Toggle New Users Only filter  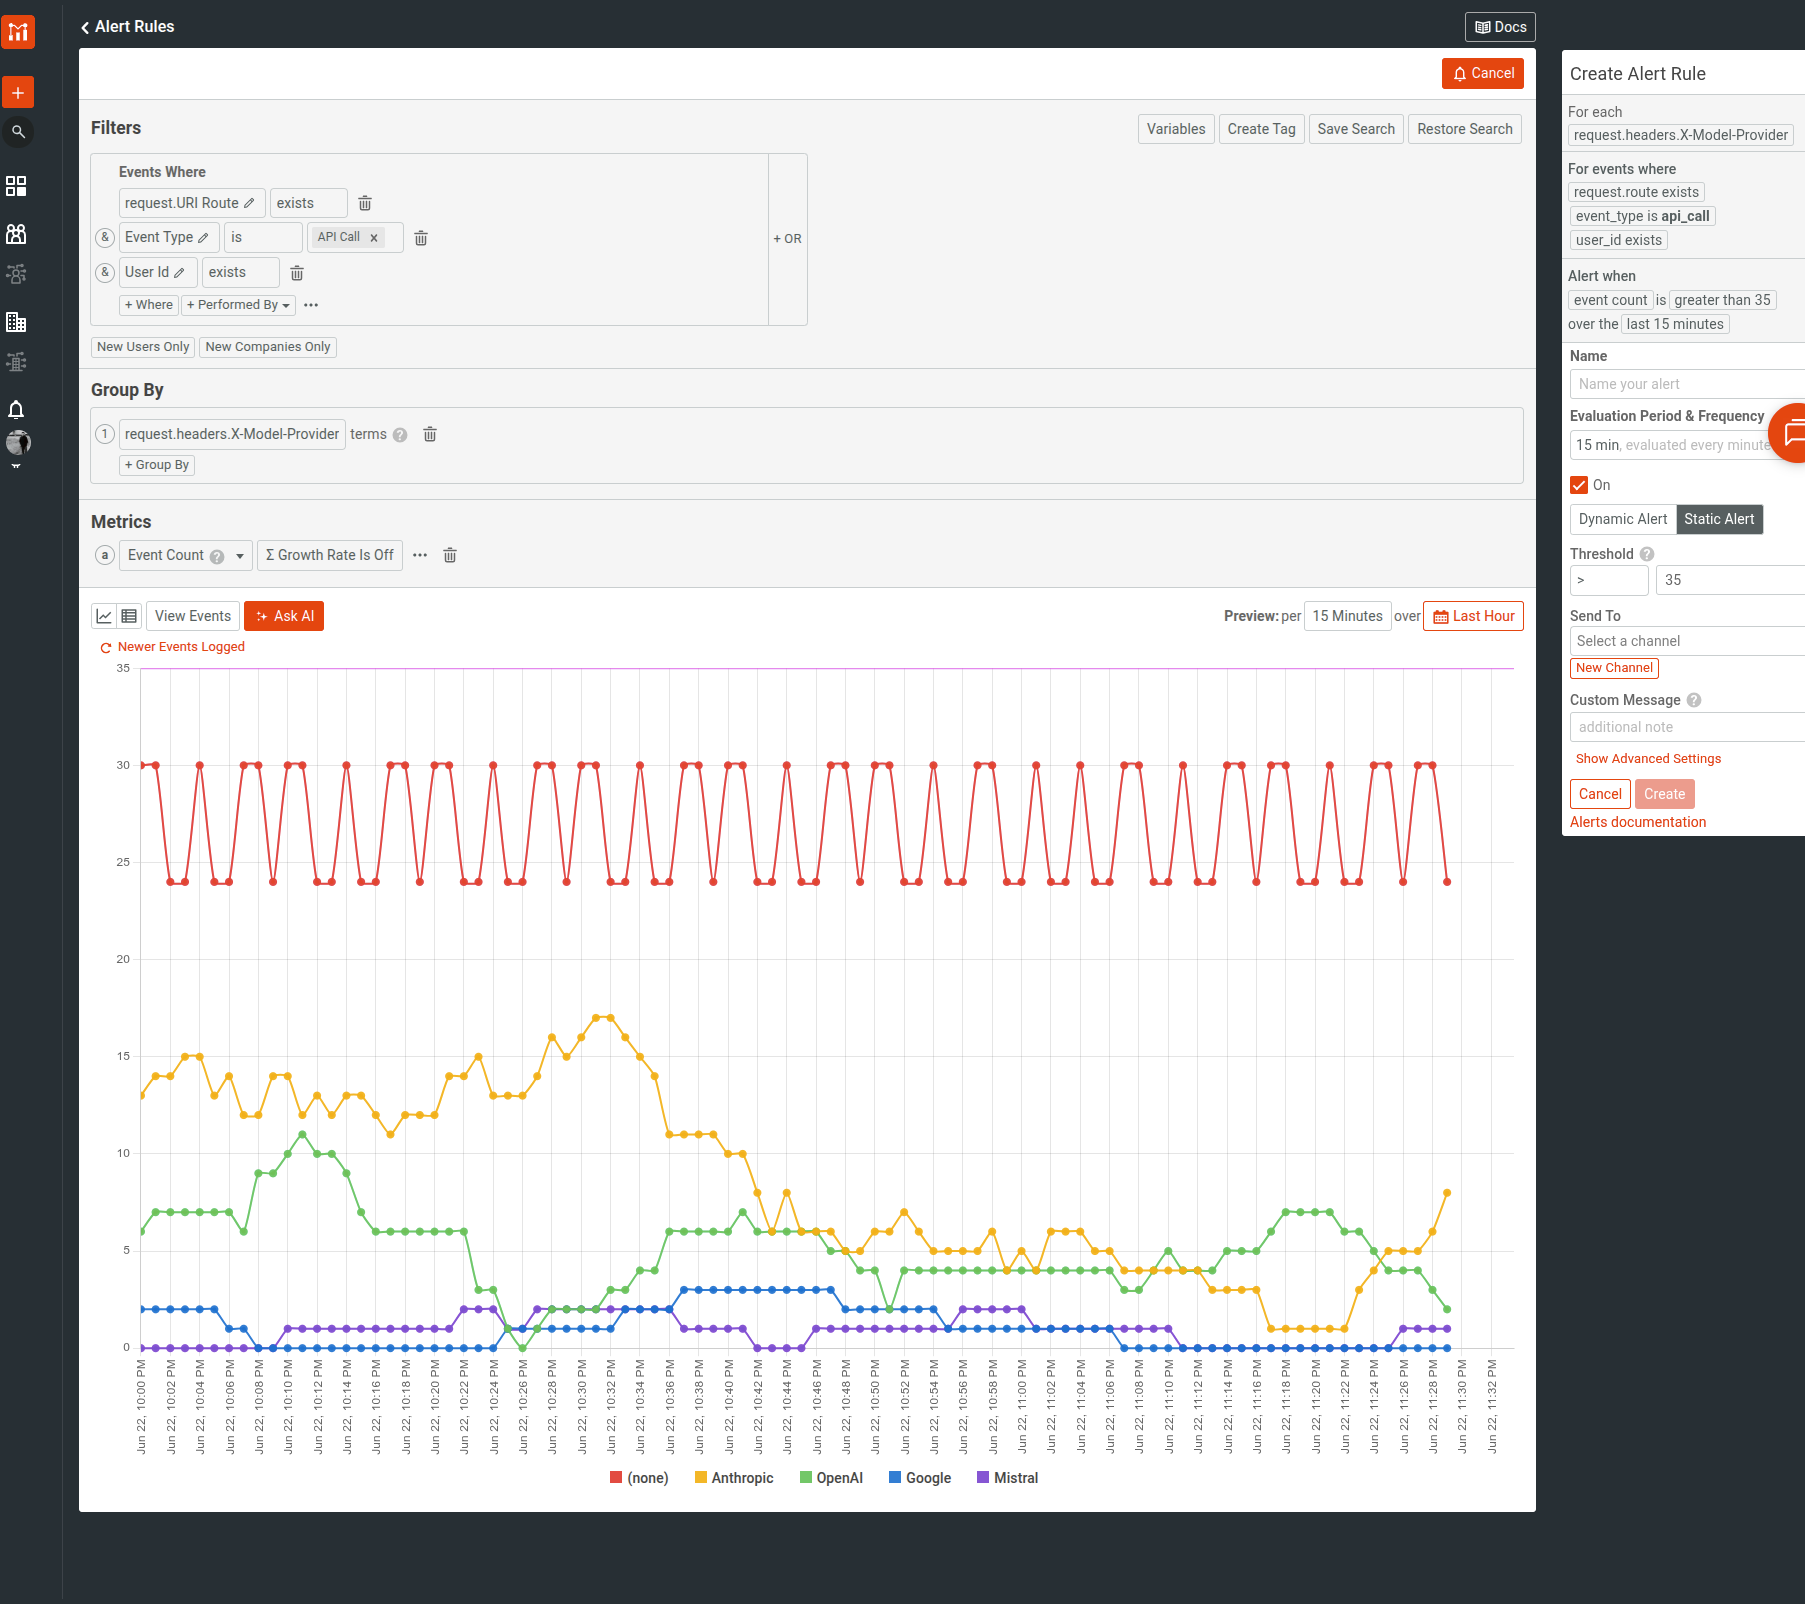[143, 347]
